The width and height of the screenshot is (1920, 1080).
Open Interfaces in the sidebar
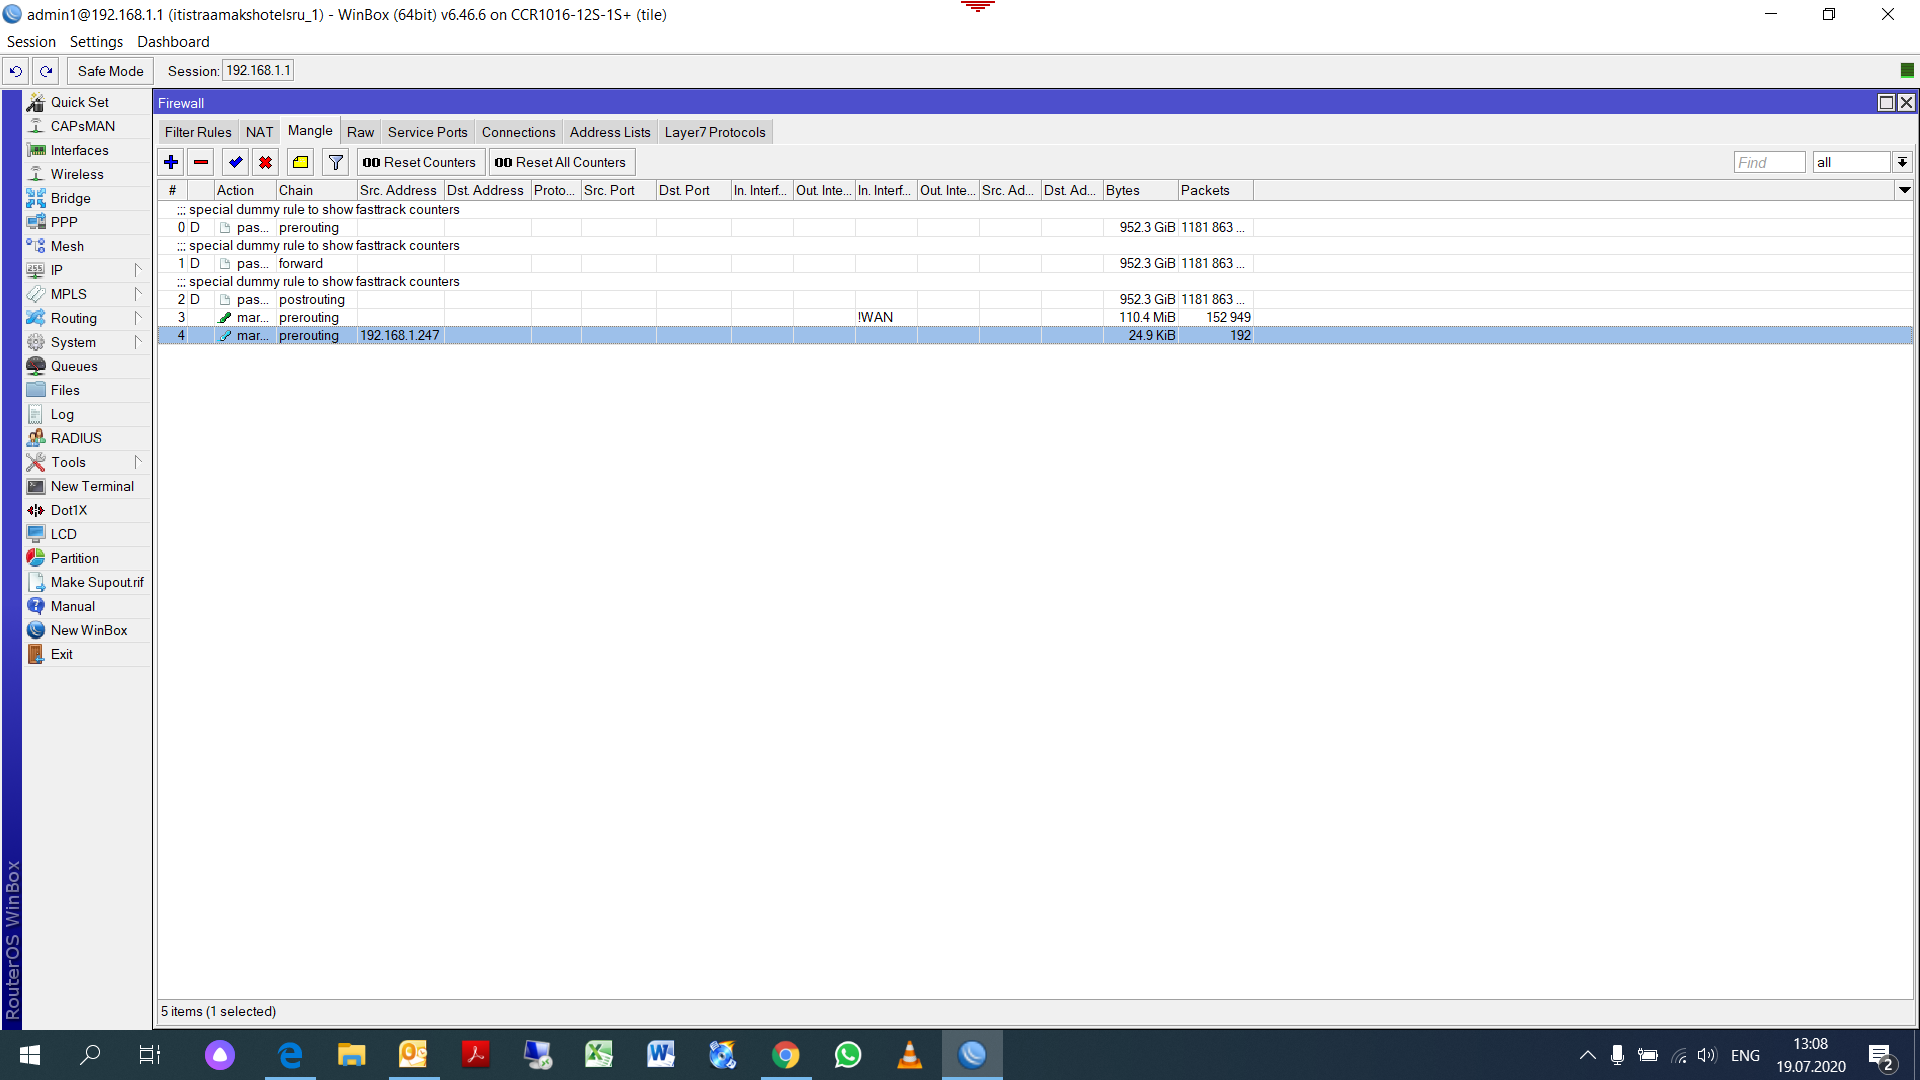tap(87, 150)
